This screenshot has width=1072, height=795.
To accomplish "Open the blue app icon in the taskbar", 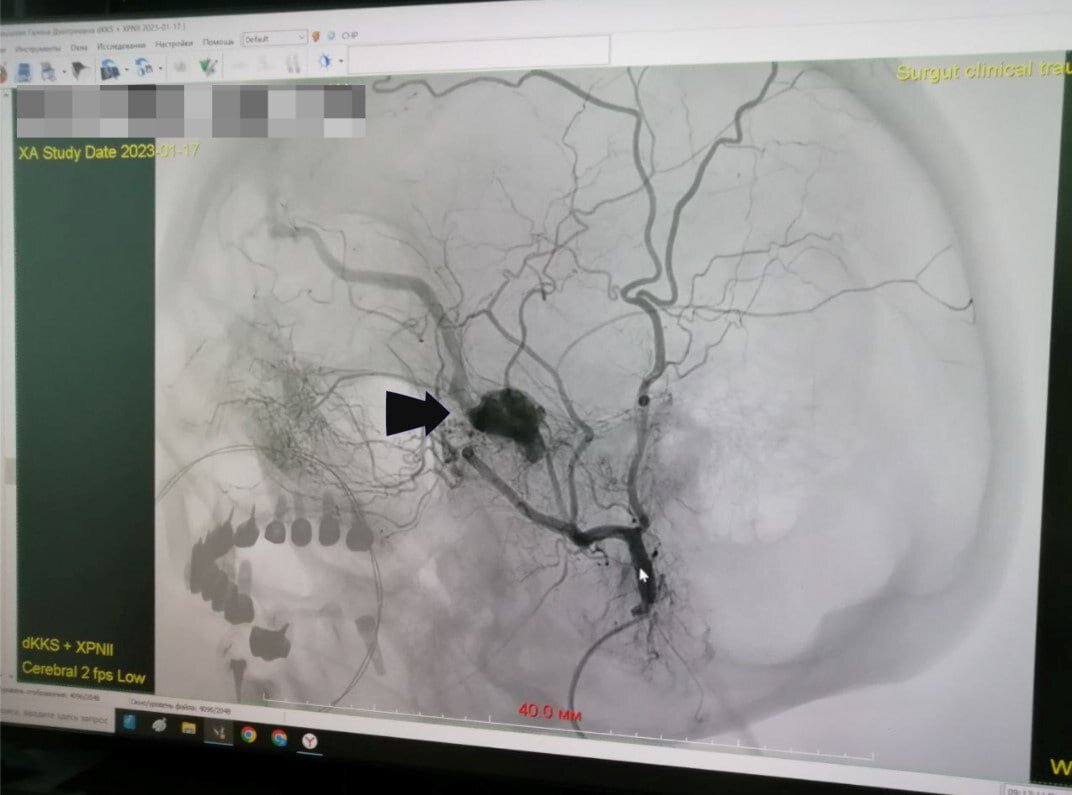I will coord(129,723).
